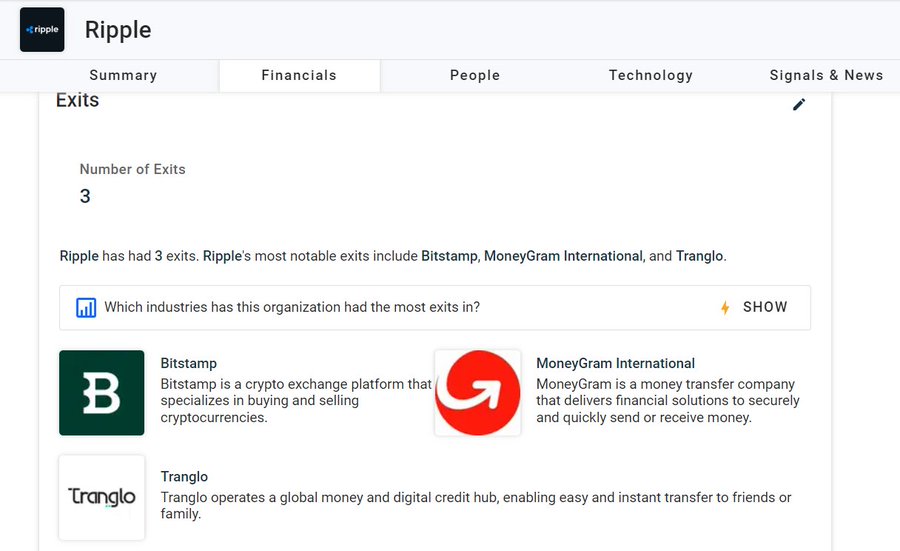900x551 pixels.
Task: Click the question about industries with most exits
Action: coord(292,307)
